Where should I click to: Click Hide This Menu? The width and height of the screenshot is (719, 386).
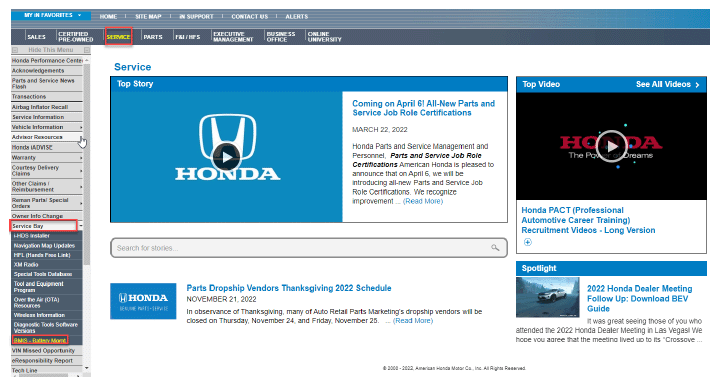[50, 50]
